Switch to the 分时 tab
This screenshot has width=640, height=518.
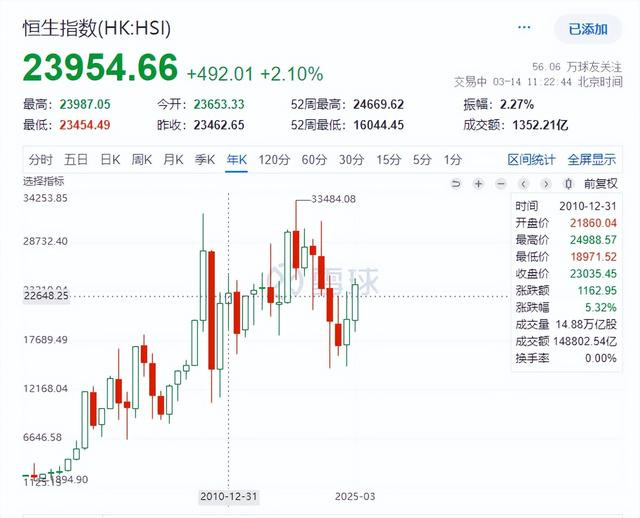pyautogui.click(x=41, y=160)
